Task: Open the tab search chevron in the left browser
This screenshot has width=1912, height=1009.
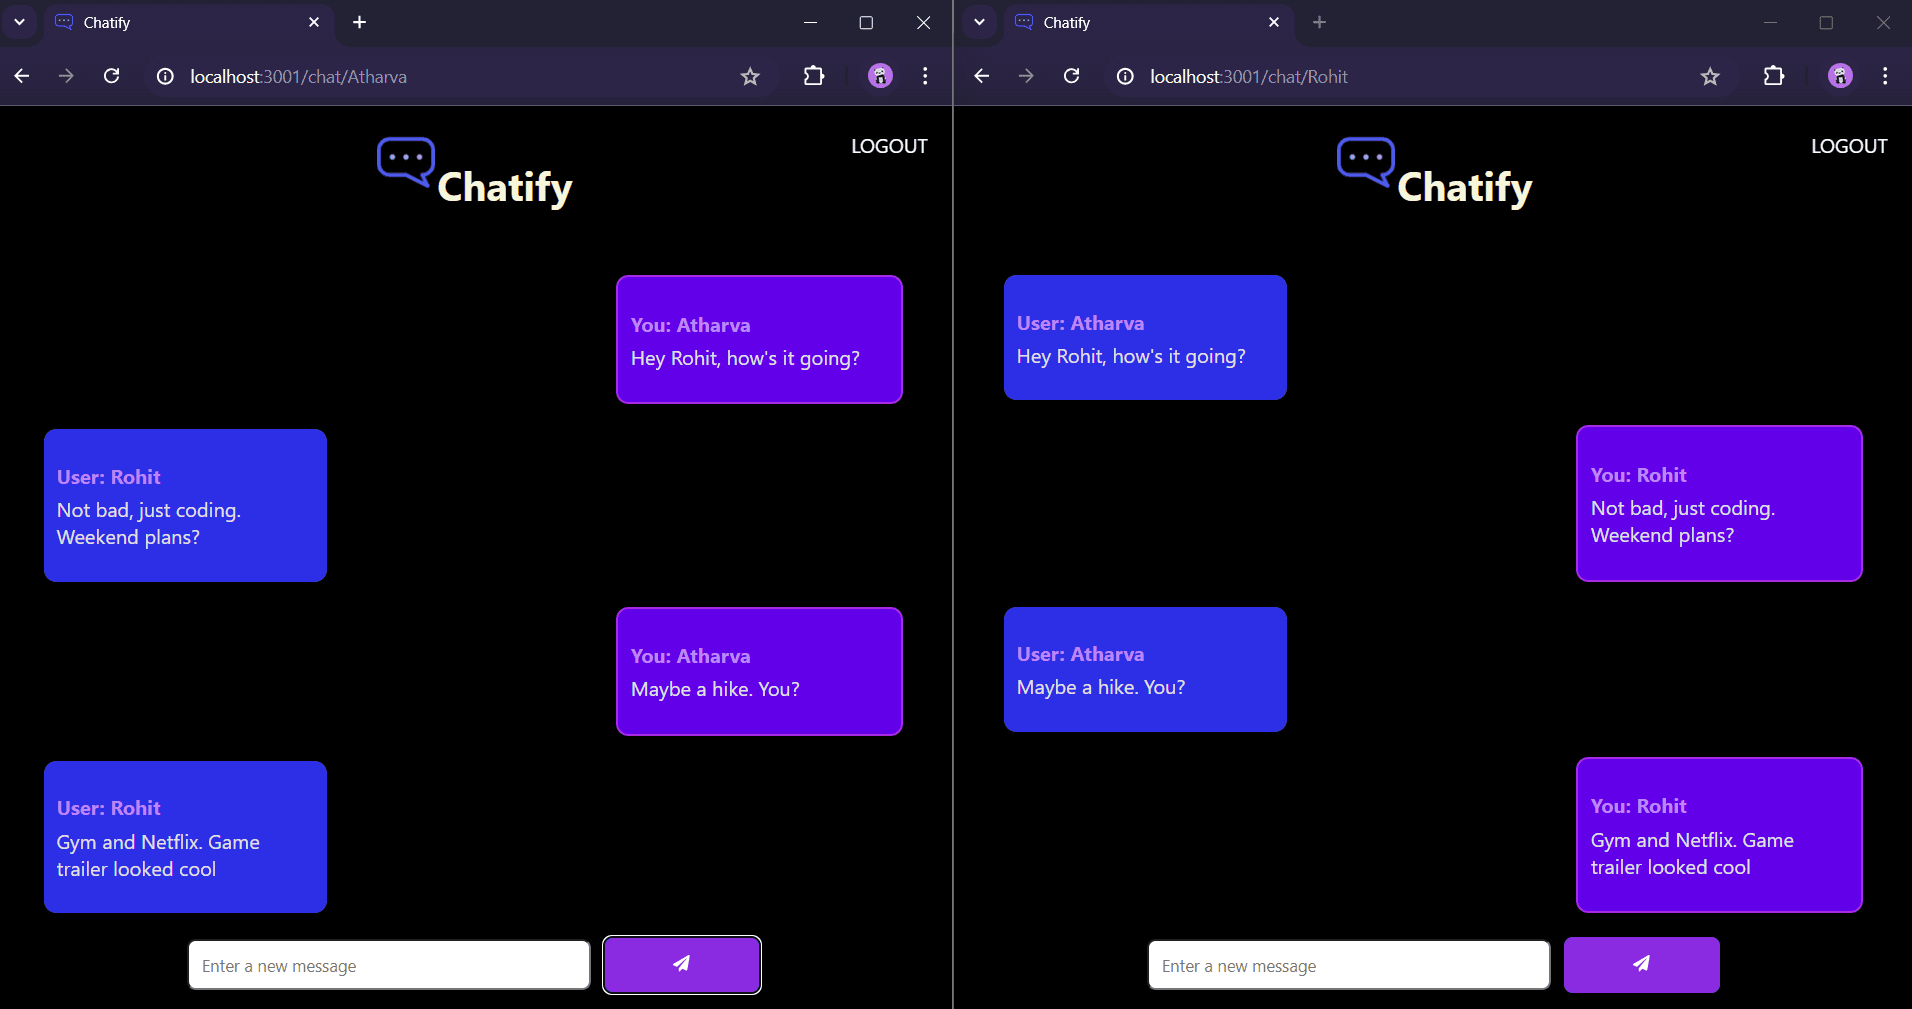Action: tap(19, 22)
